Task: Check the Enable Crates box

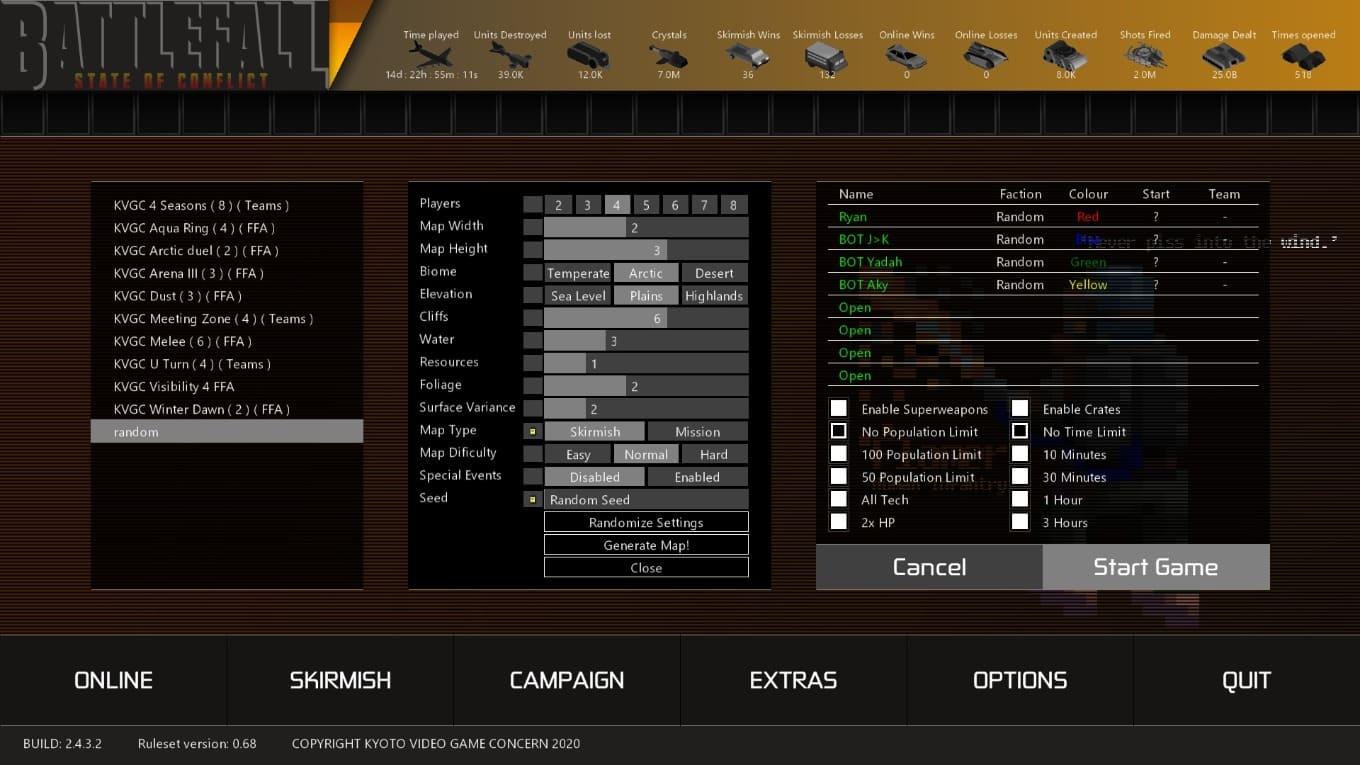Action: coord(1020,408)
